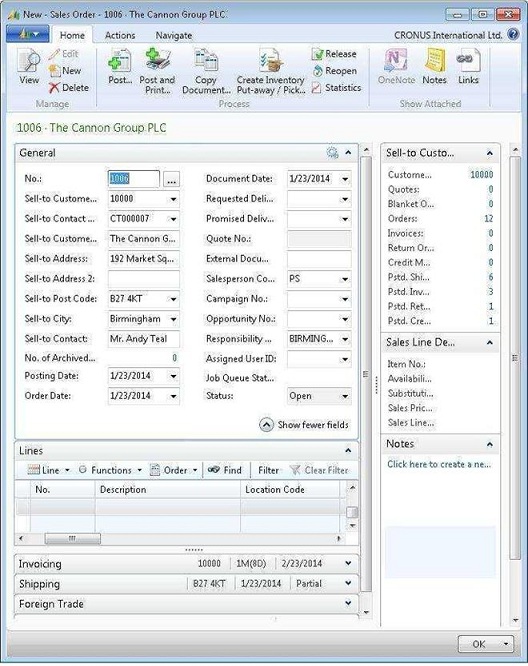The width and height of the screenshot is (528, 666).
Task: Open customer number 10000 link in FactBox
Action: [x=482, y=175]
